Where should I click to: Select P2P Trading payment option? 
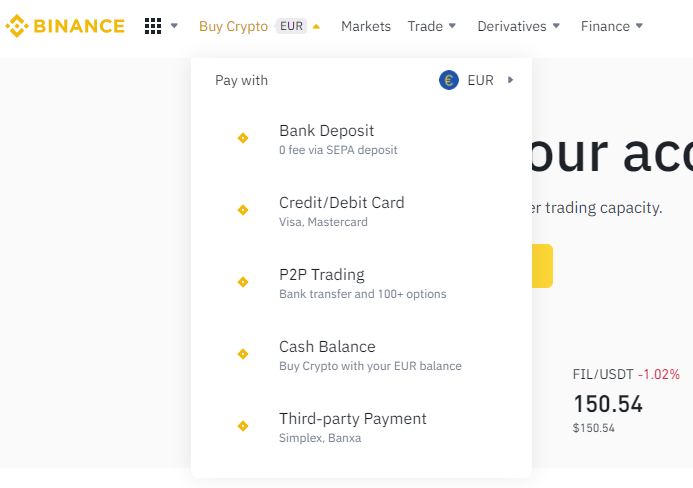[361, 283]
